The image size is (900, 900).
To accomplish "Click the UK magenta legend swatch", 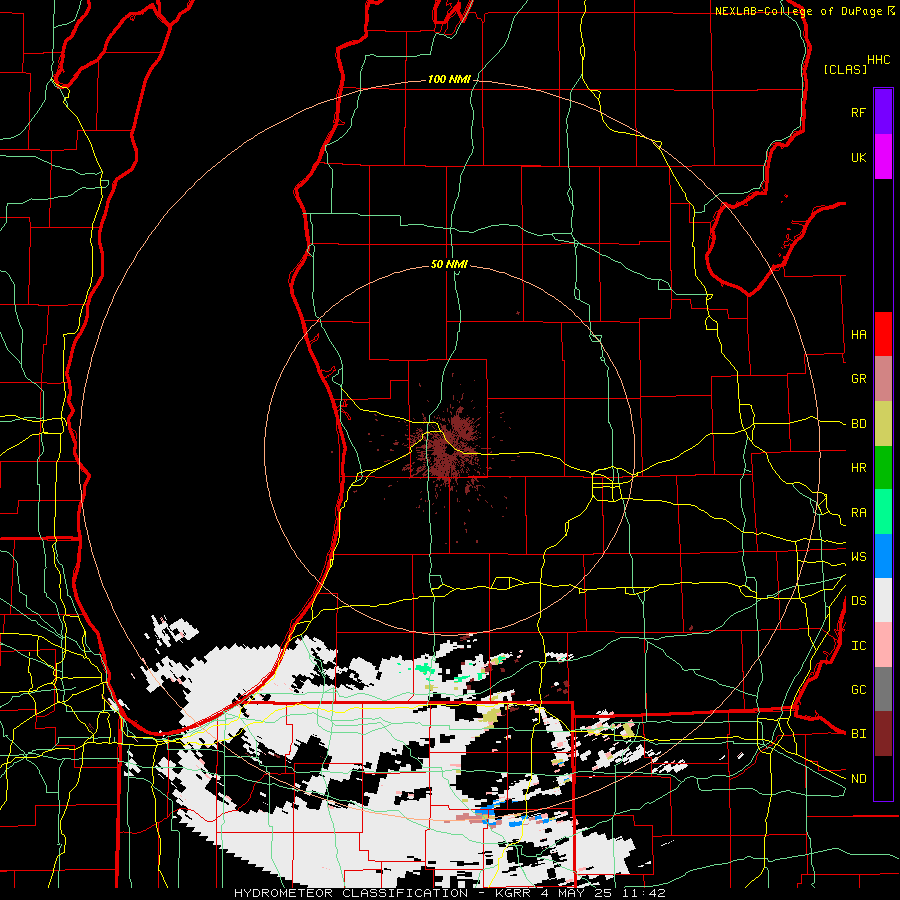I will pos(883,157).
